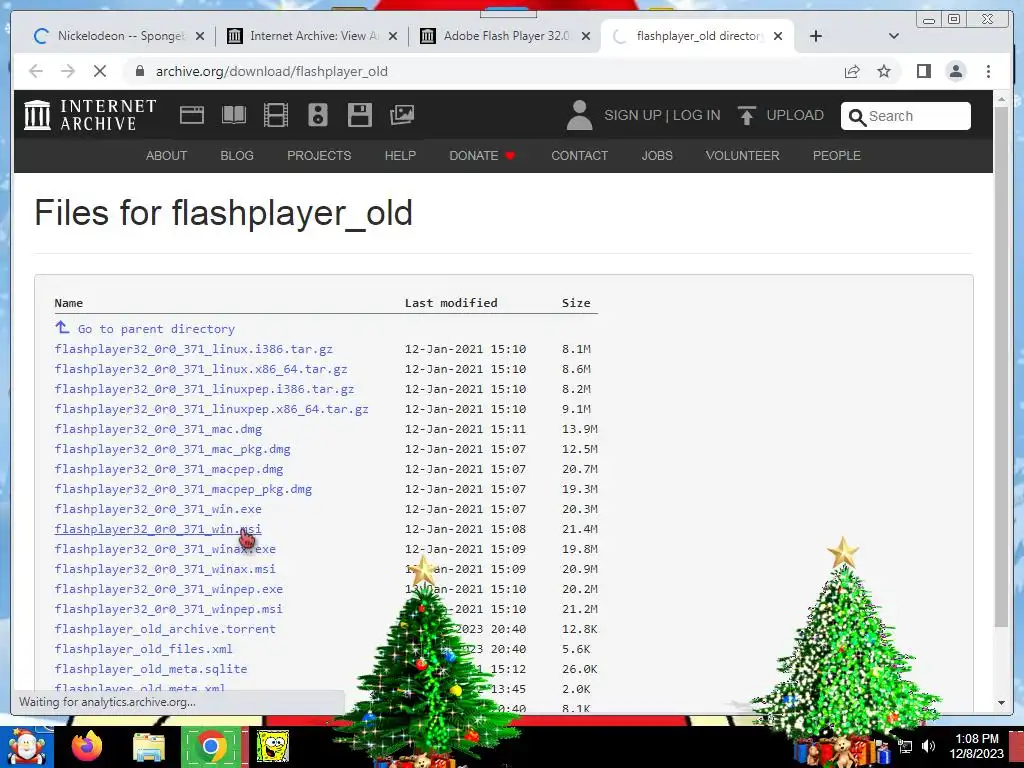Close the Adobe Flash Player 32.0 tab
1024x768 pixels.
[586, 37]
